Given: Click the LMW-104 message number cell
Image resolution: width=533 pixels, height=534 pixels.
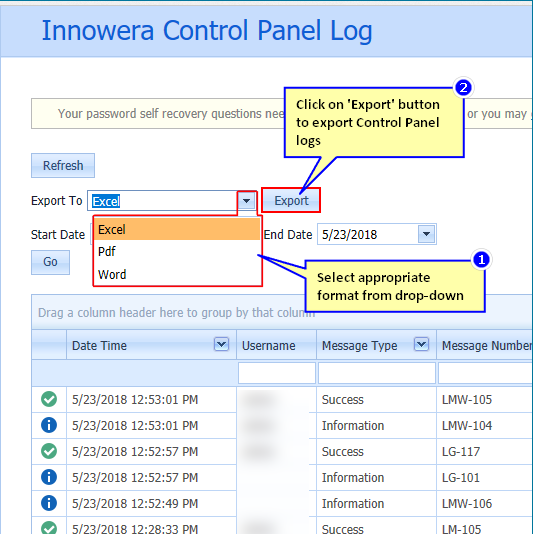Looking at the screenshot, I should point(485,426).
